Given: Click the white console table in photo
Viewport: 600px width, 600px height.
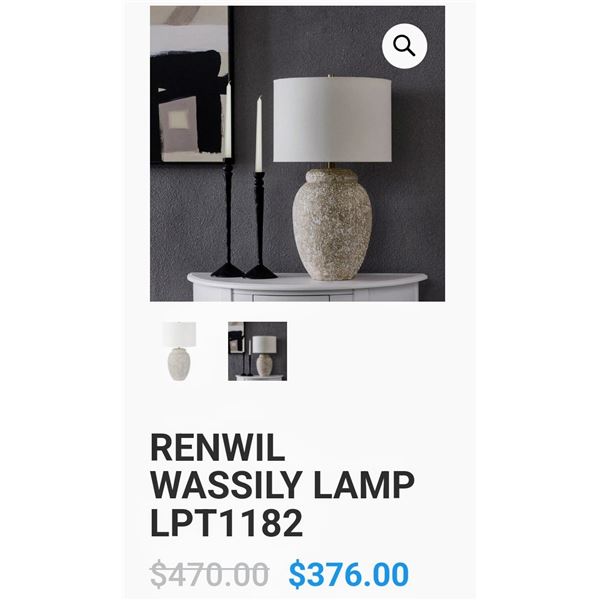Looking at the screenshot, I should (307, 287).
